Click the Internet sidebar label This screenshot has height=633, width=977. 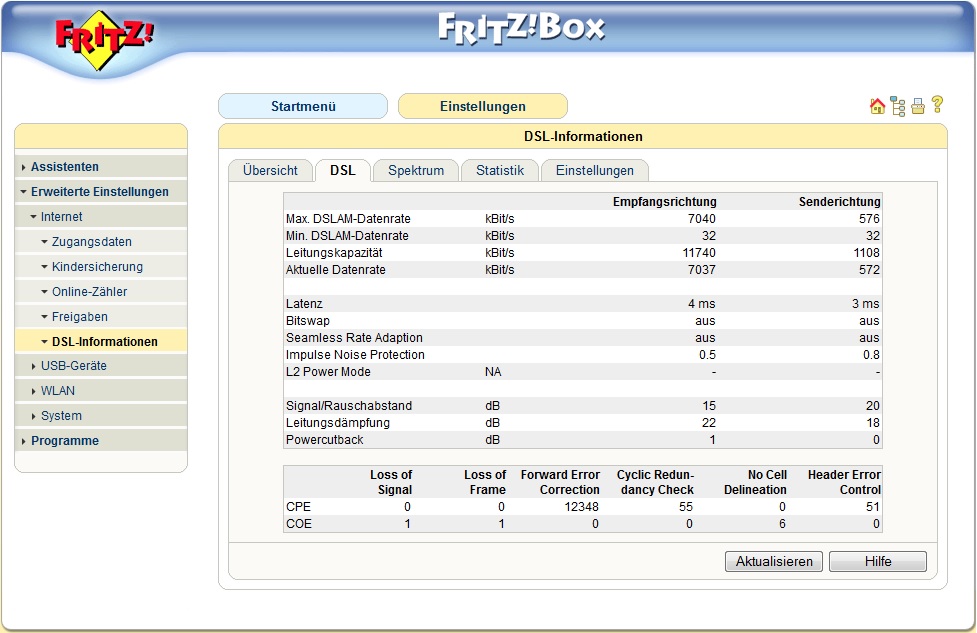(x=61, y=217)
